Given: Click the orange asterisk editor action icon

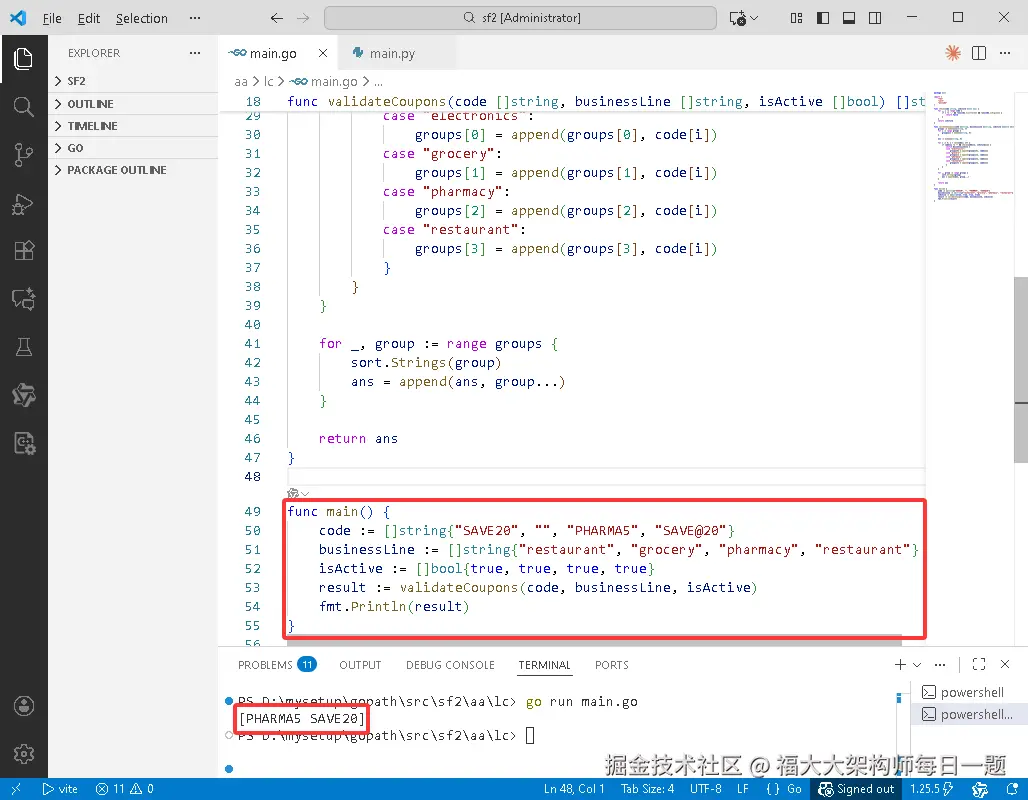Looking at the screenshot, I should click(953, 53).
